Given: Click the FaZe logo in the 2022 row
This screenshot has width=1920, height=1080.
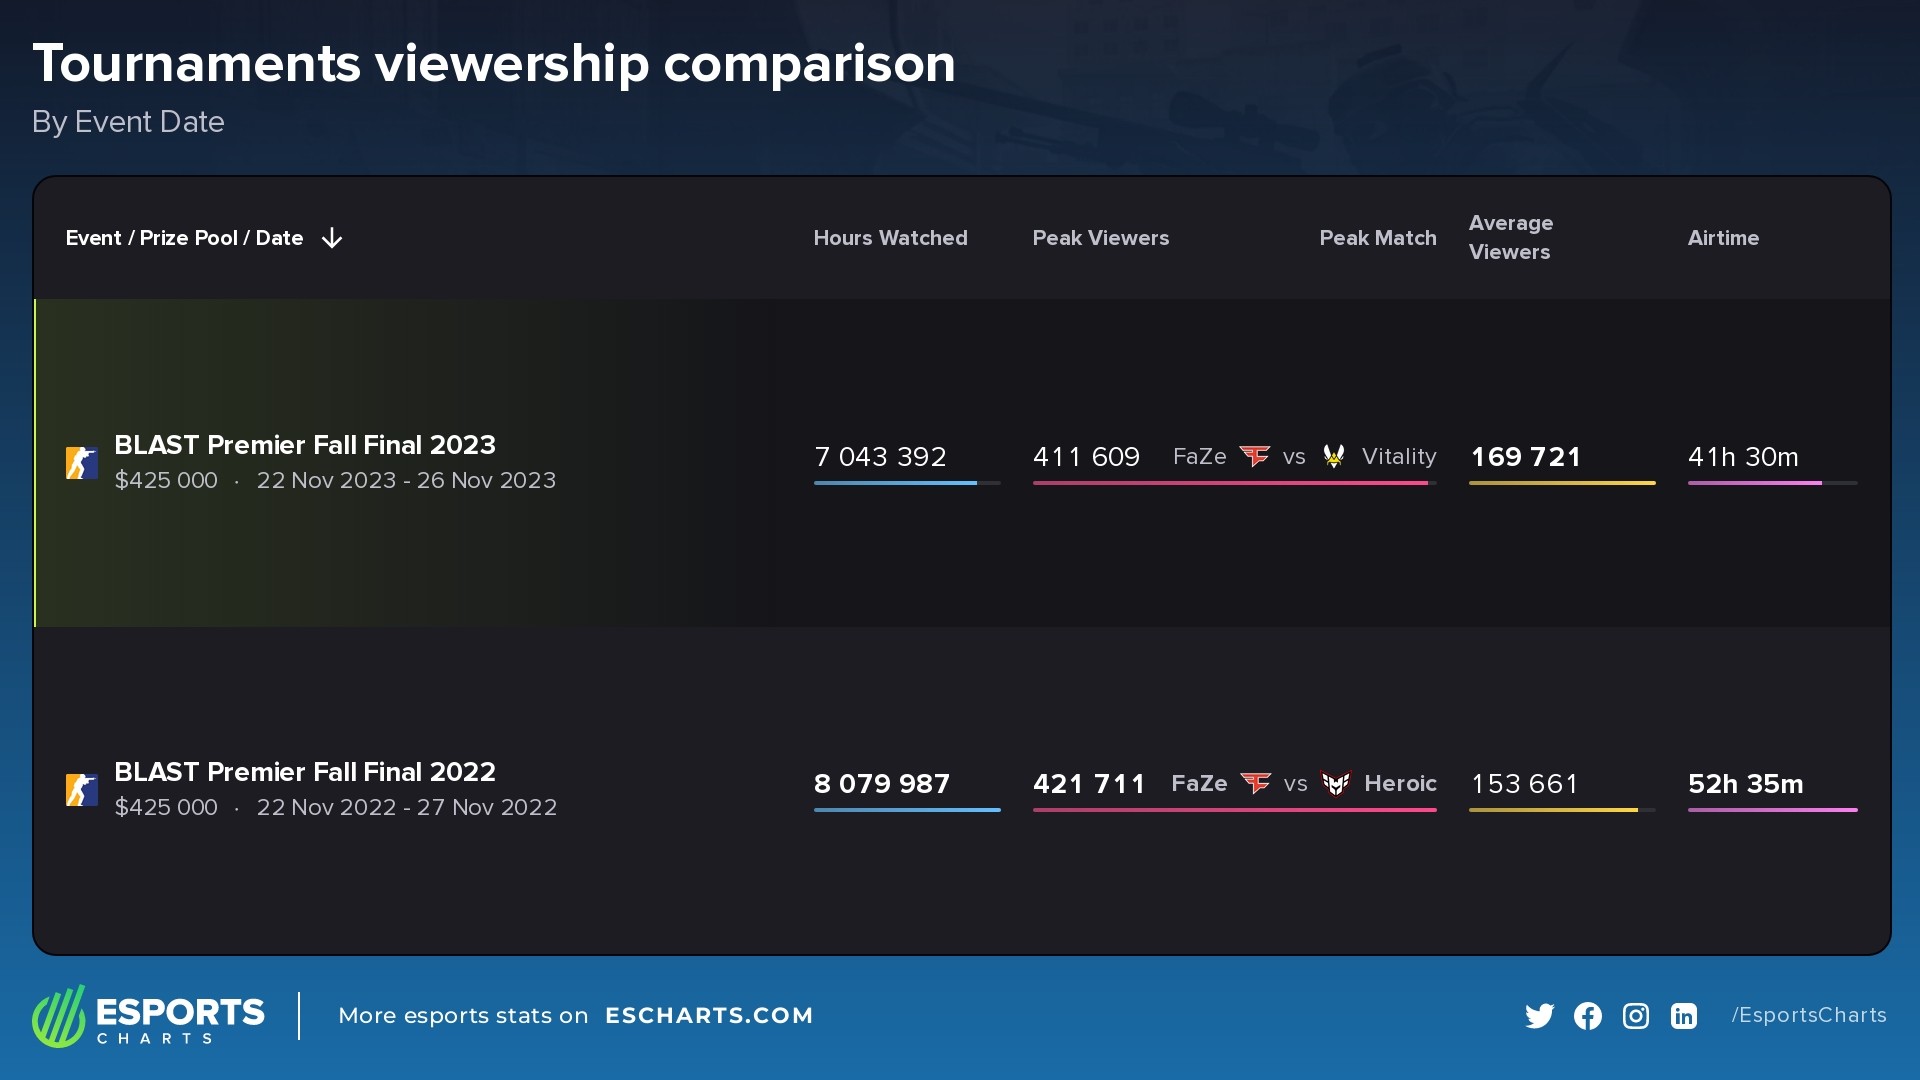Looking at the screenshot, I should [x=1256, y=784].
